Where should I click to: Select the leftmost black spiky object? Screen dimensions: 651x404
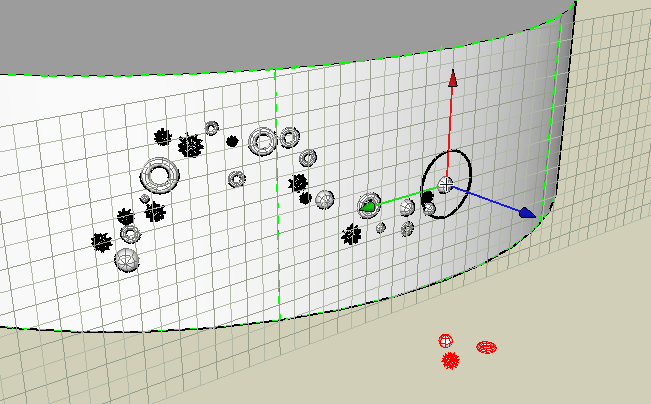(x=101, y=242)
